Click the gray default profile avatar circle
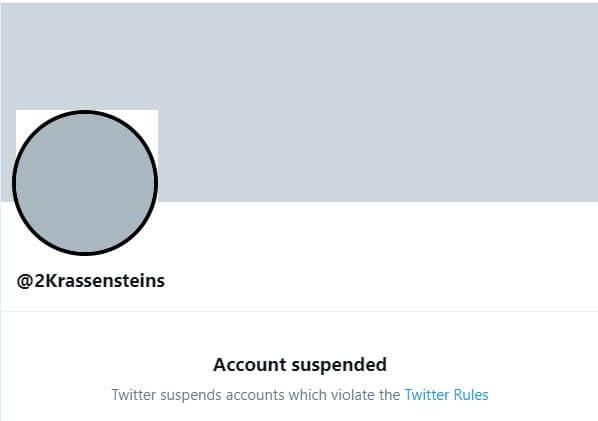 [85, 182]
